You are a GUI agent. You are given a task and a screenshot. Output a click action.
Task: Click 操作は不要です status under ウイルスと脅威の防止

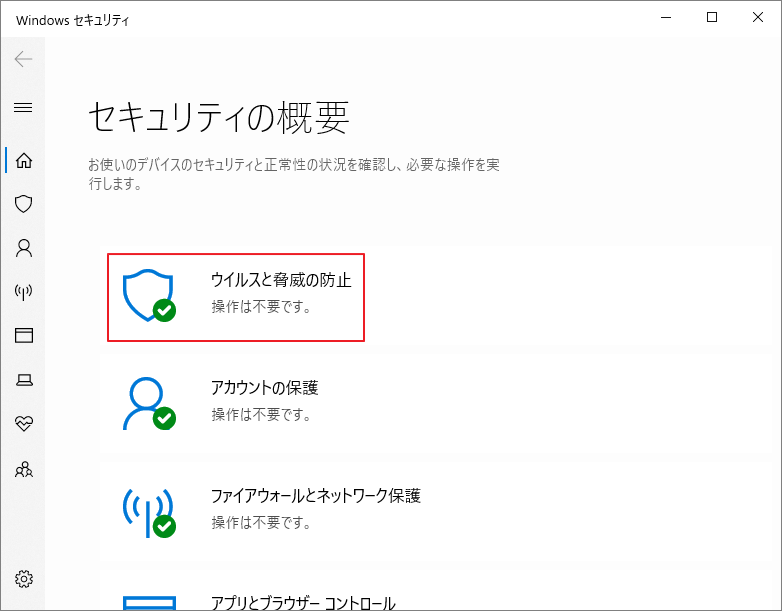click(261, 306)
